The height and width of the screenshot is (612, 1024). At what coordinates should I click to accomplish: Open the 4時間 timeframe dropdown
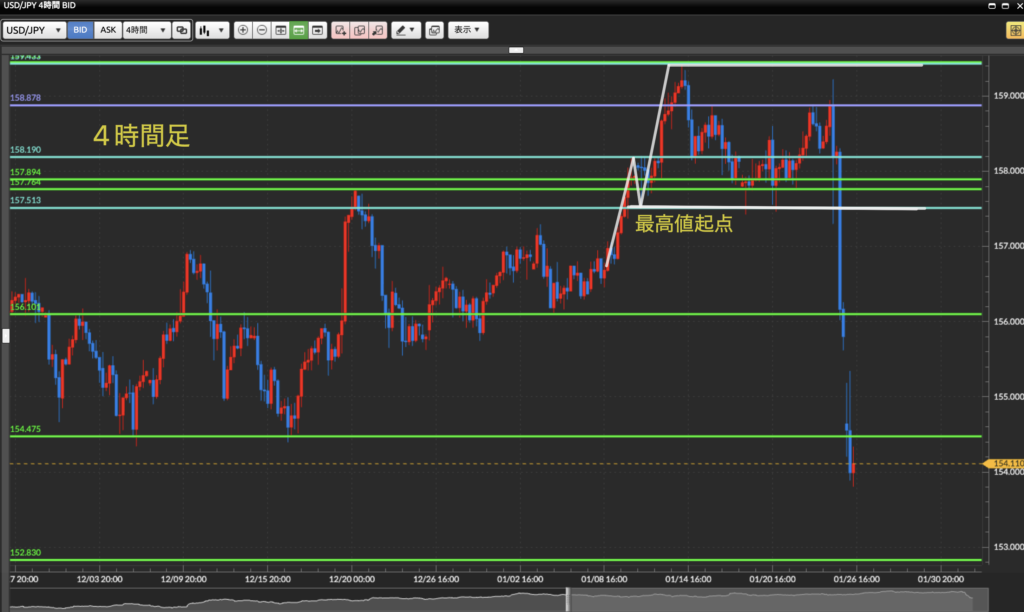[146, 30]
